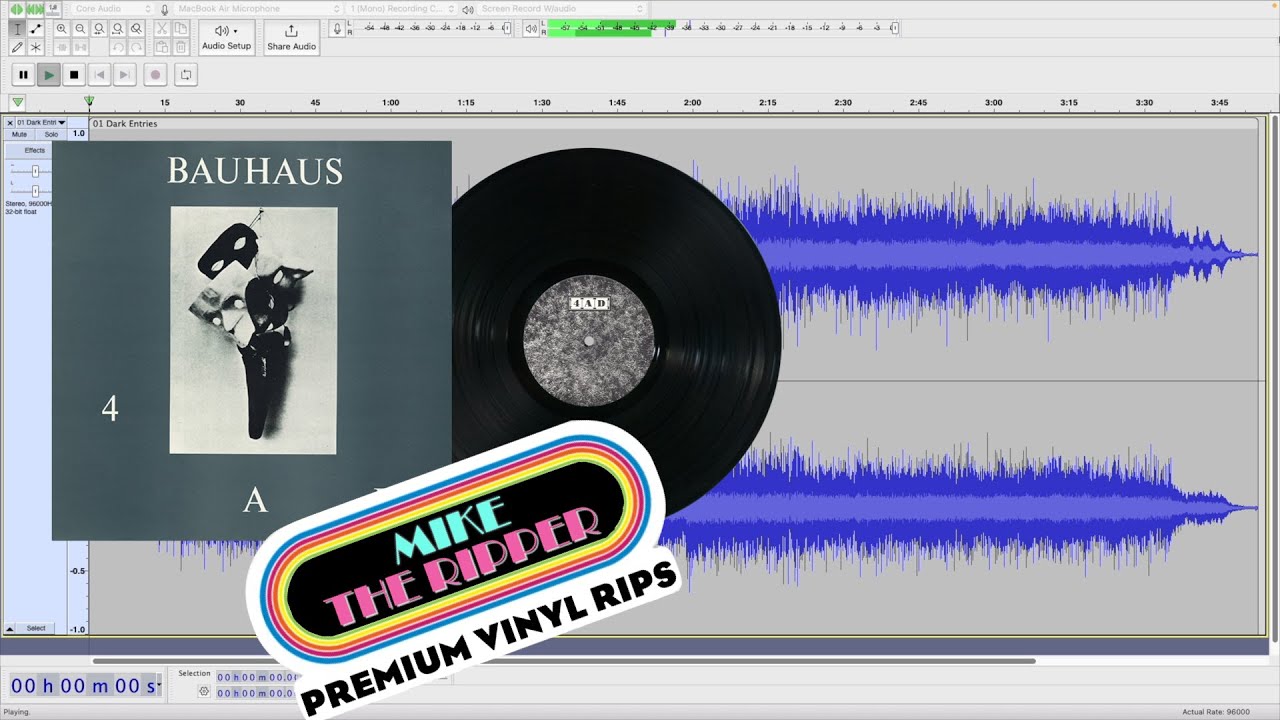Click the Silence audio selection icon
Image resolution: width=1280 pixels, height=720 pixels.
click(x=80, y=47)
